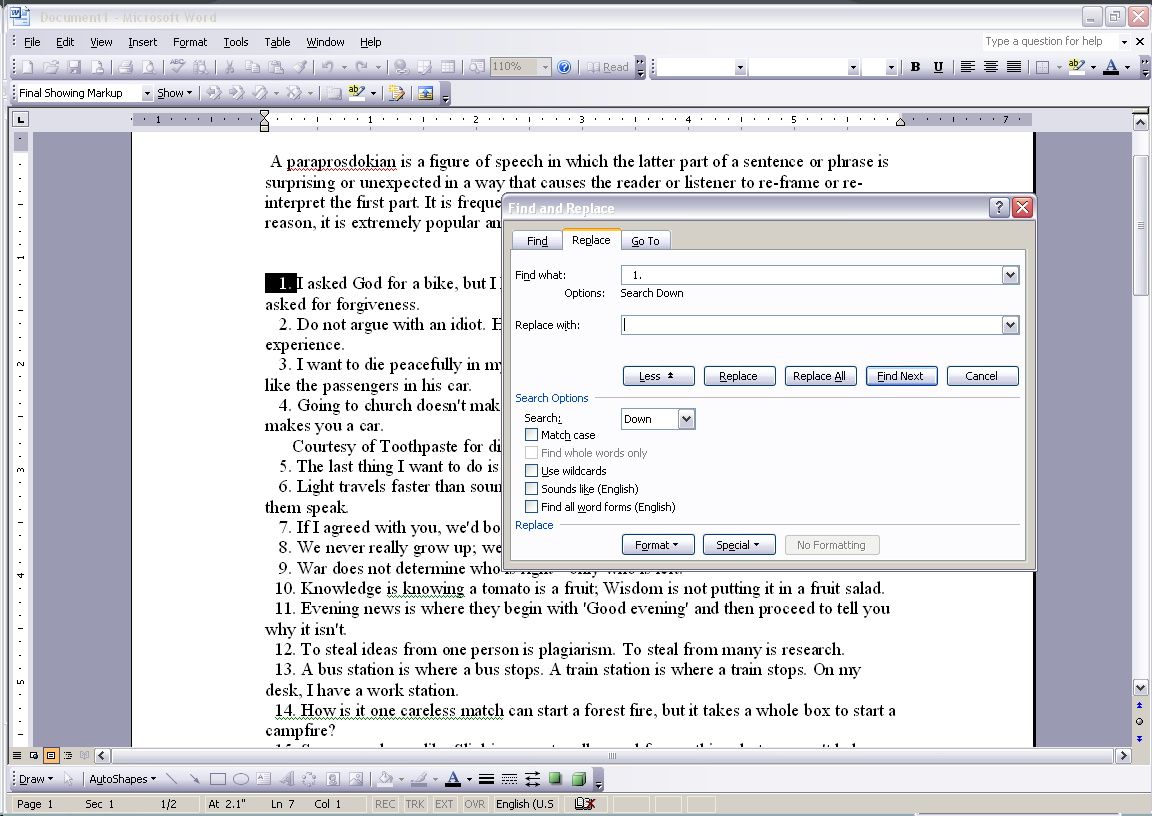Open the Reviewing Pane icon
The width and height of the screenshot is (1152, 816).
[428, 92]
